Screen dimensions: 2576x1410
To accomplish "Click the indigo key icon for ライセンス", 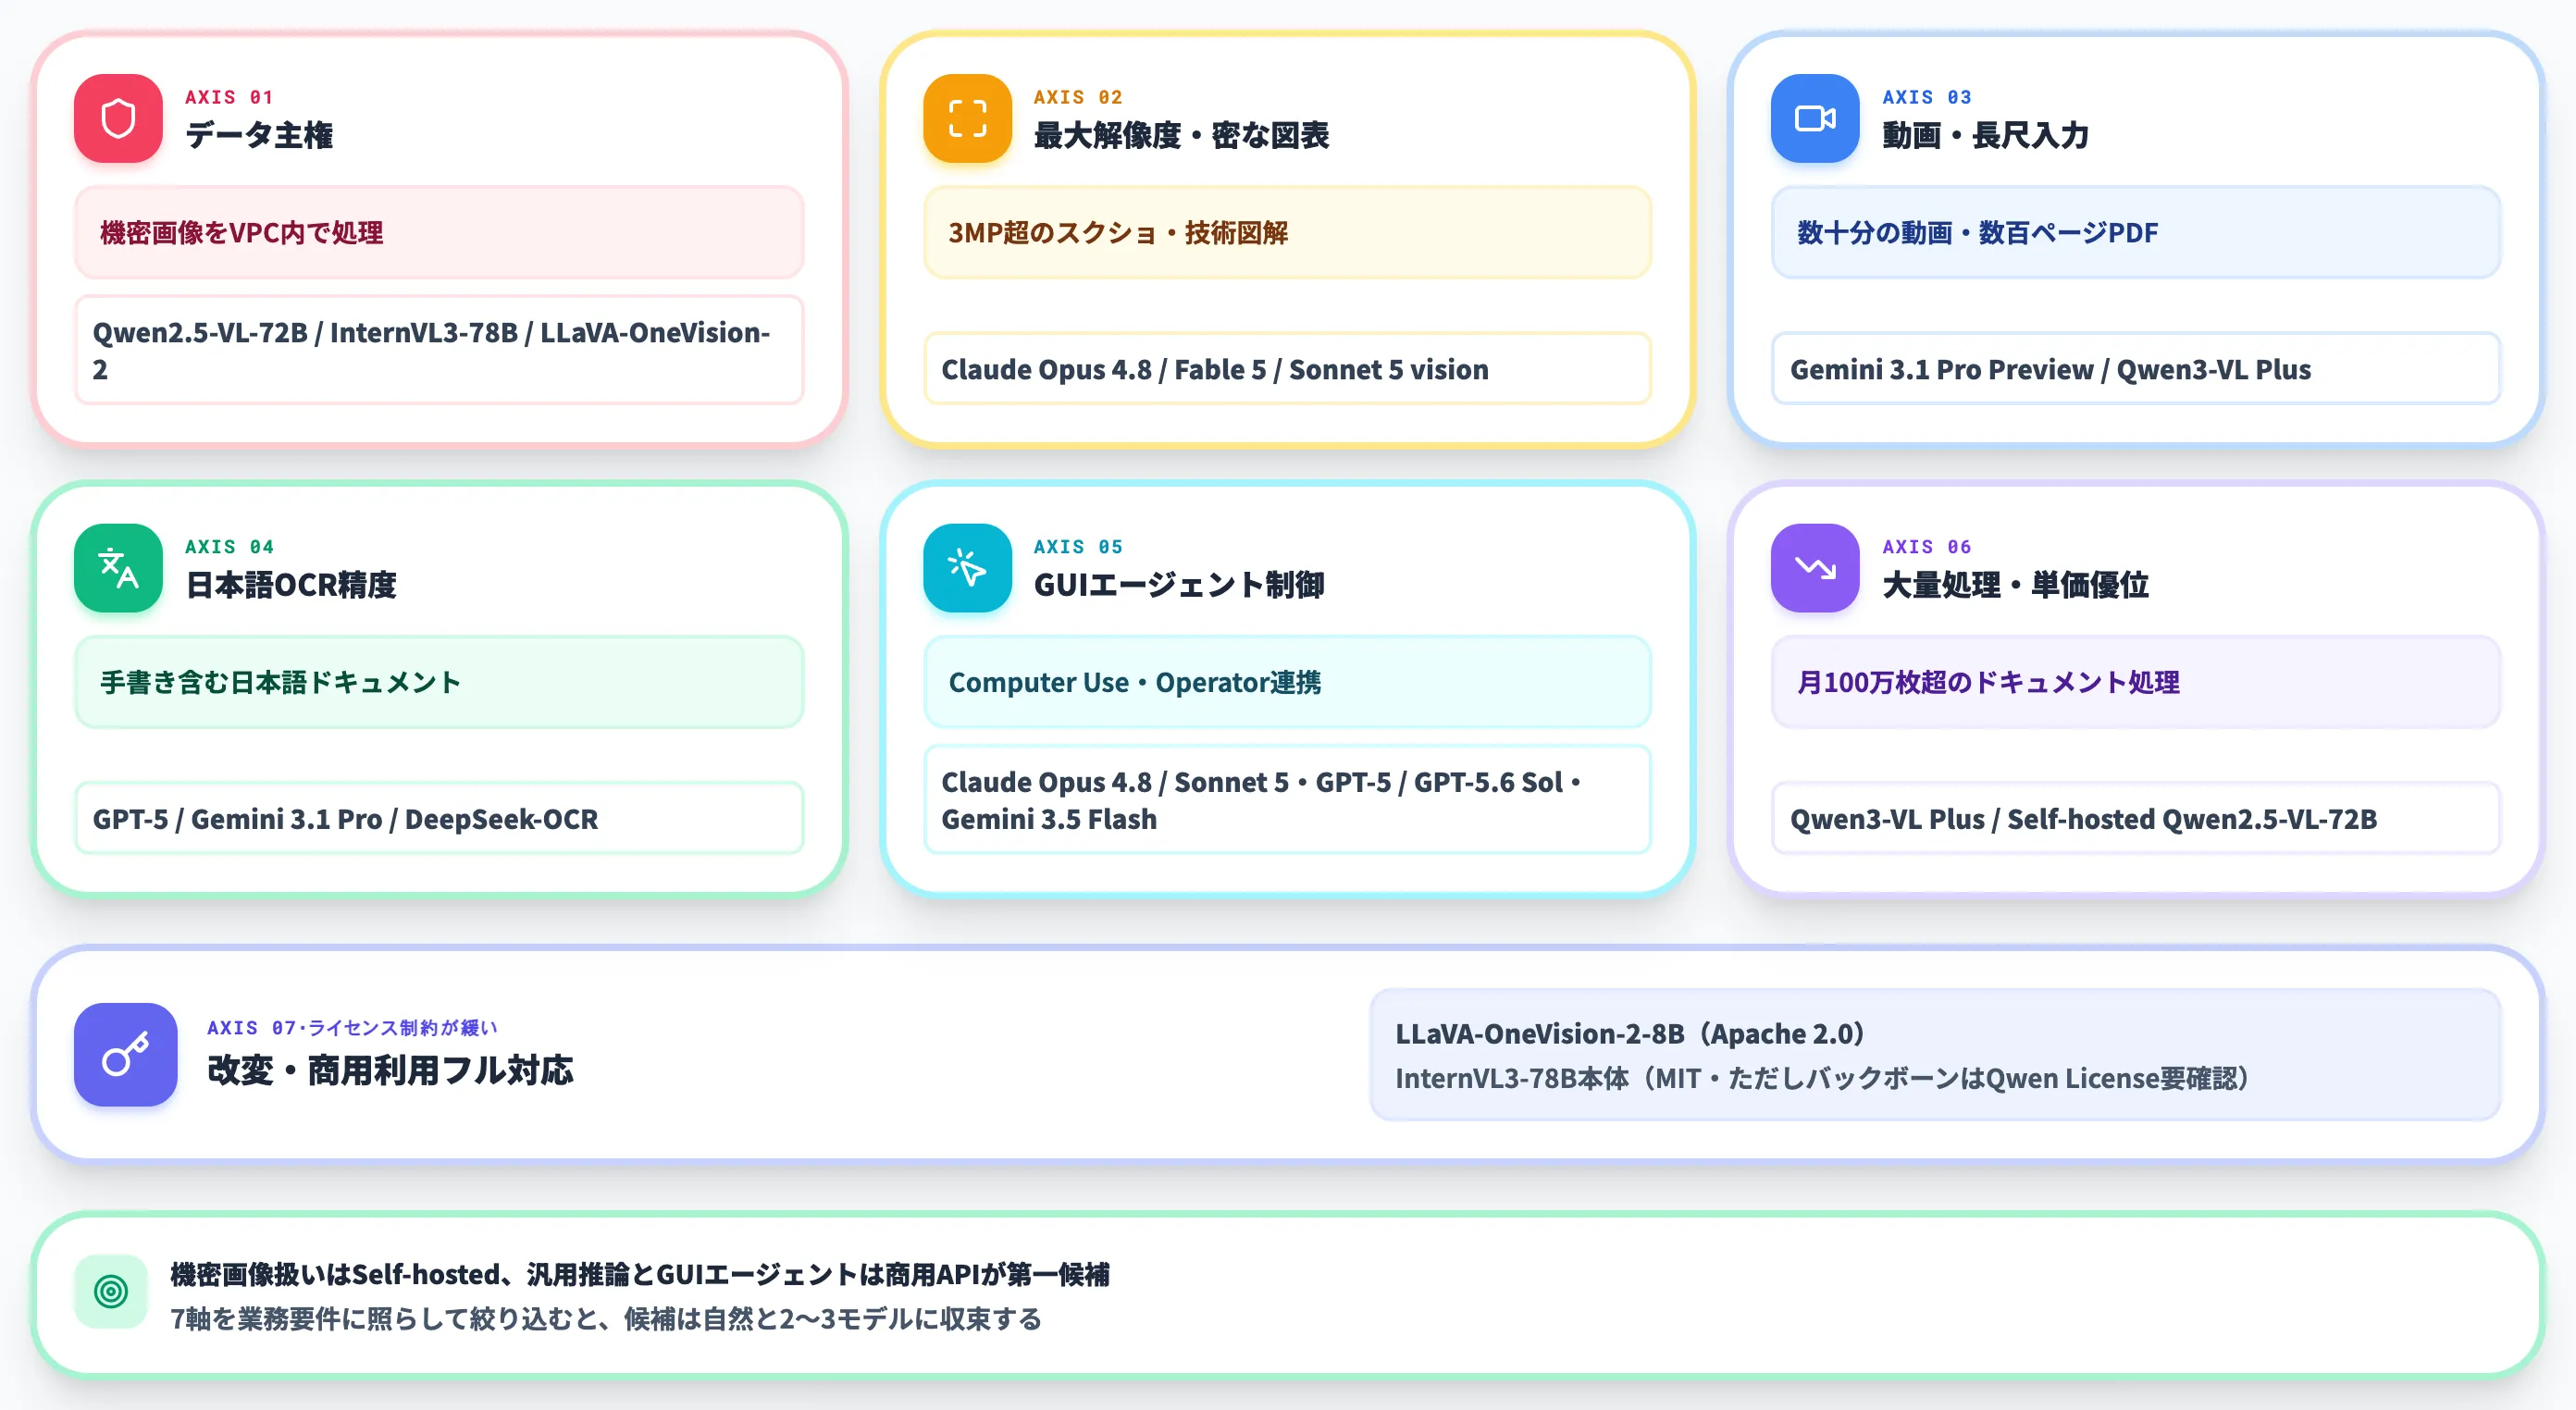I will (126, 1055).
